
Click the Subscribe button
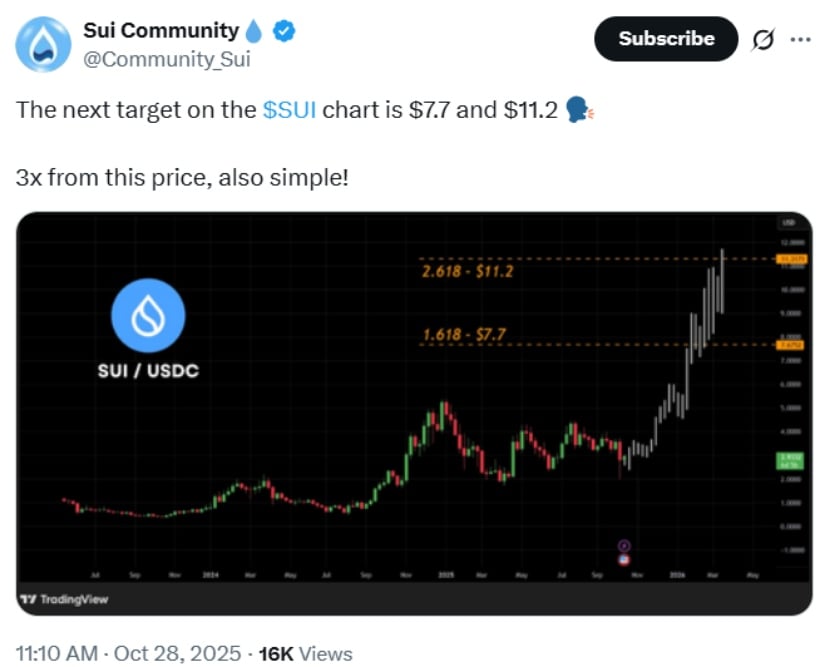pos(666,39)
